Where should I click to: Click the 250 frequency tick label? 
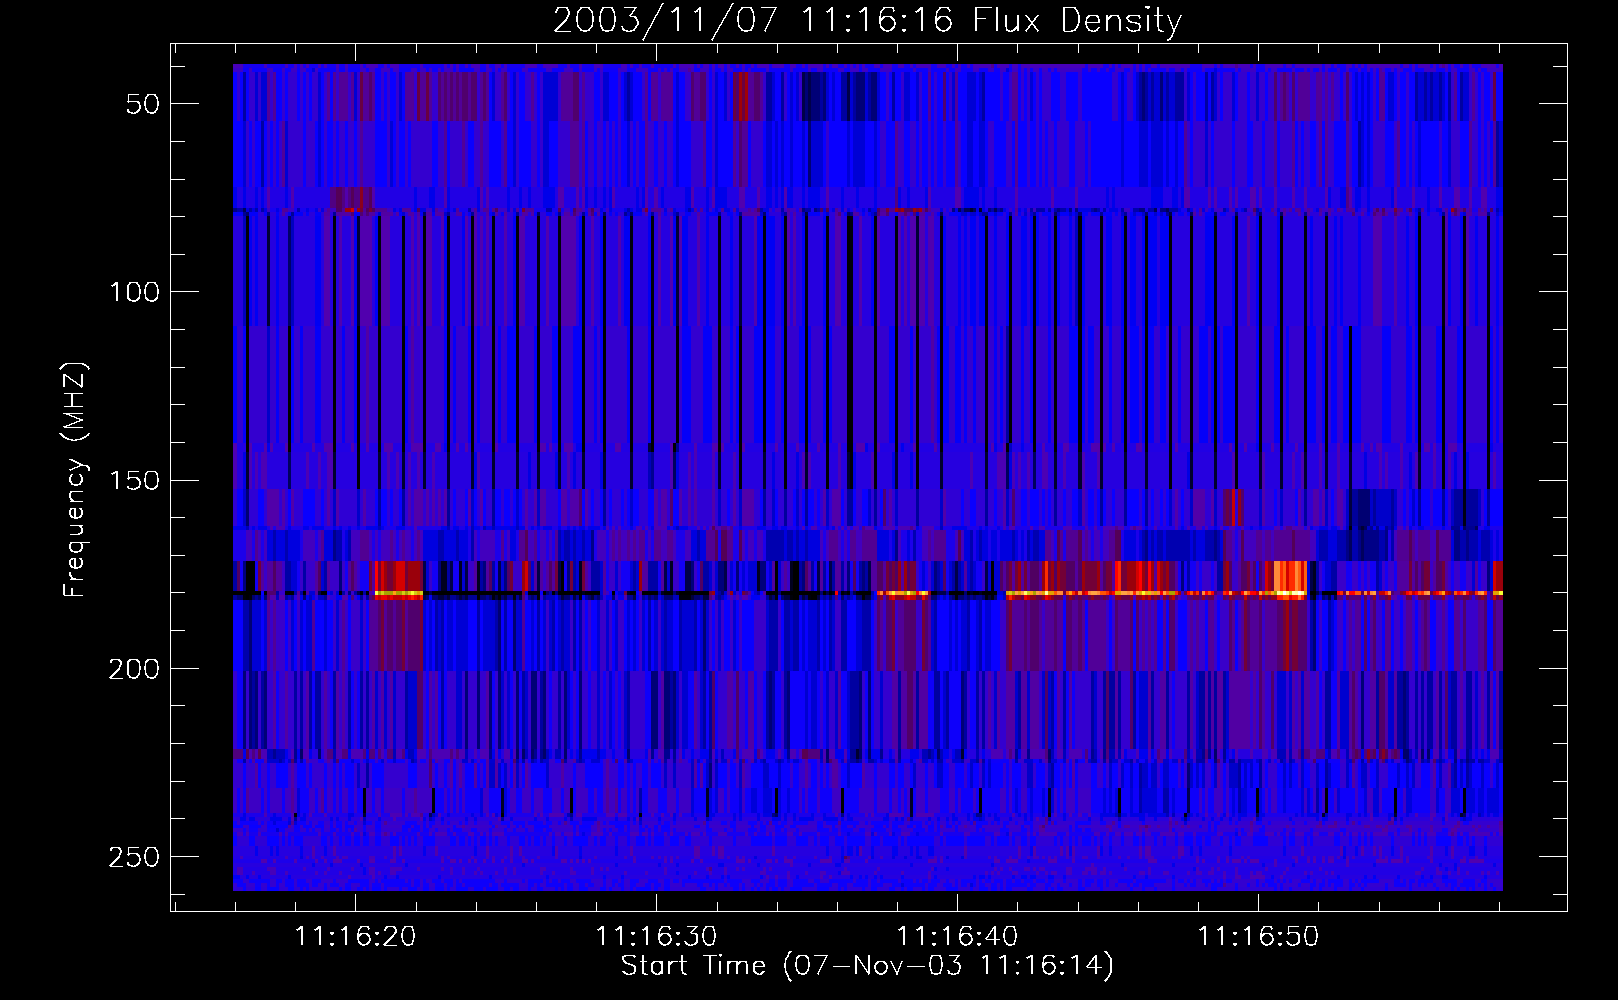134,857
